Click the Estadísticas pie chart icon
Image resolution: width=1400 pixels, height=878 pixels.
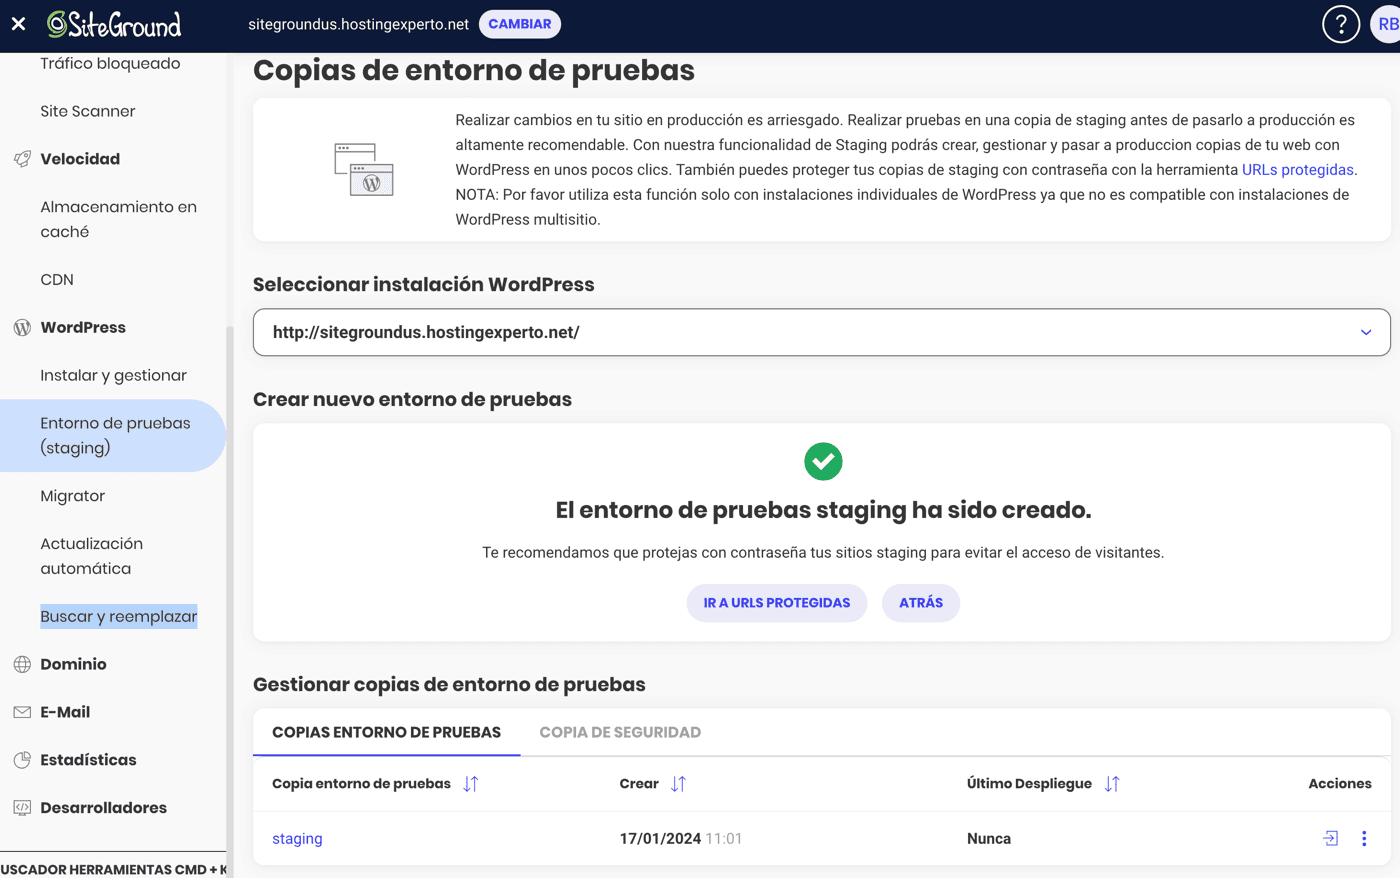22,760
